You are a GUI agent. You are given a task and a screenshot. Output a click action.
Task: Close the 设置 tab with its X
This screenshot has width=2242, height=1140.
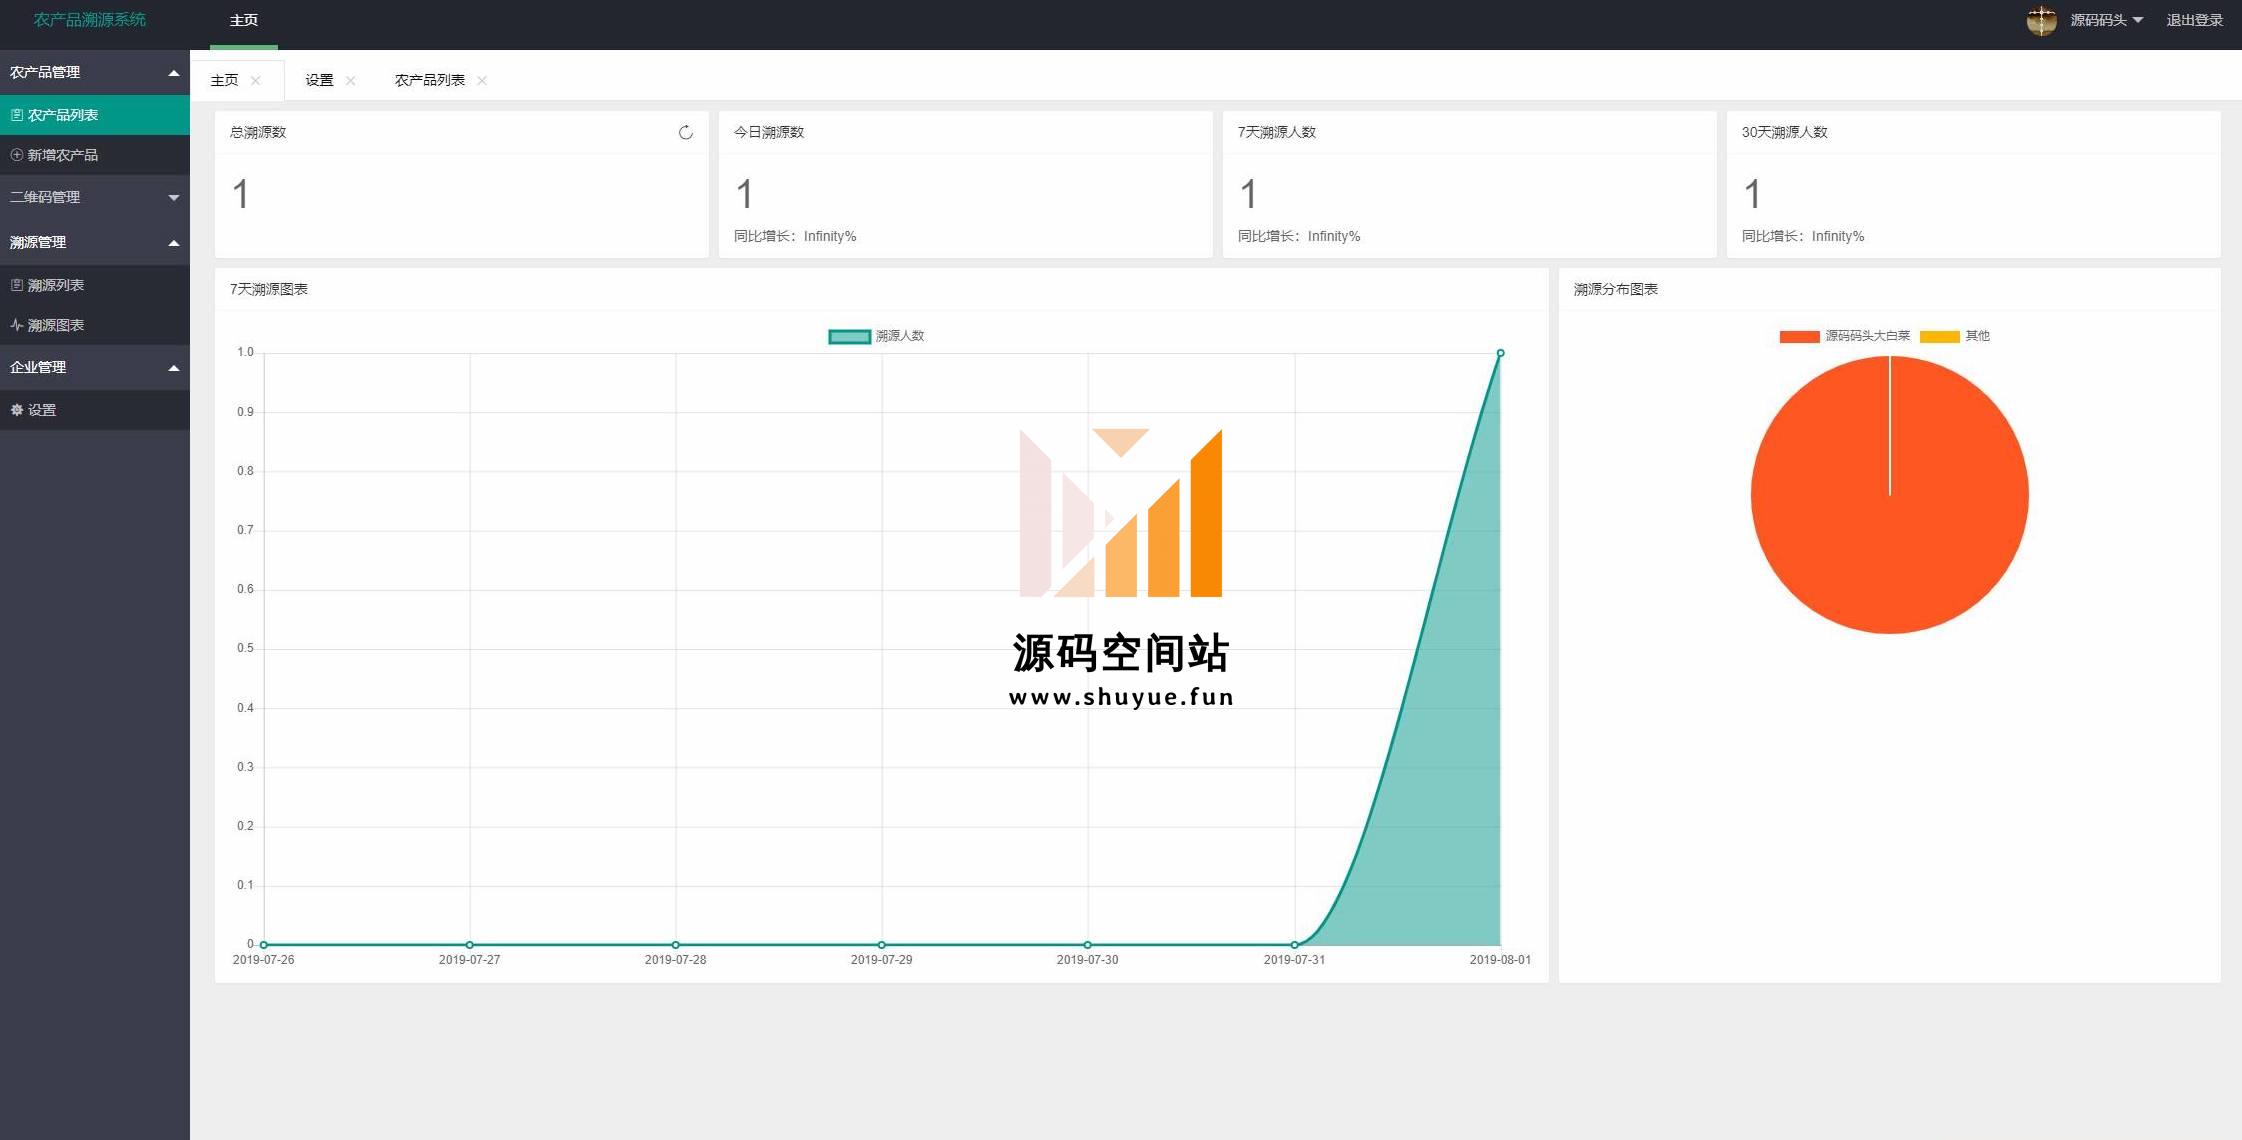(x=350, y=81)
